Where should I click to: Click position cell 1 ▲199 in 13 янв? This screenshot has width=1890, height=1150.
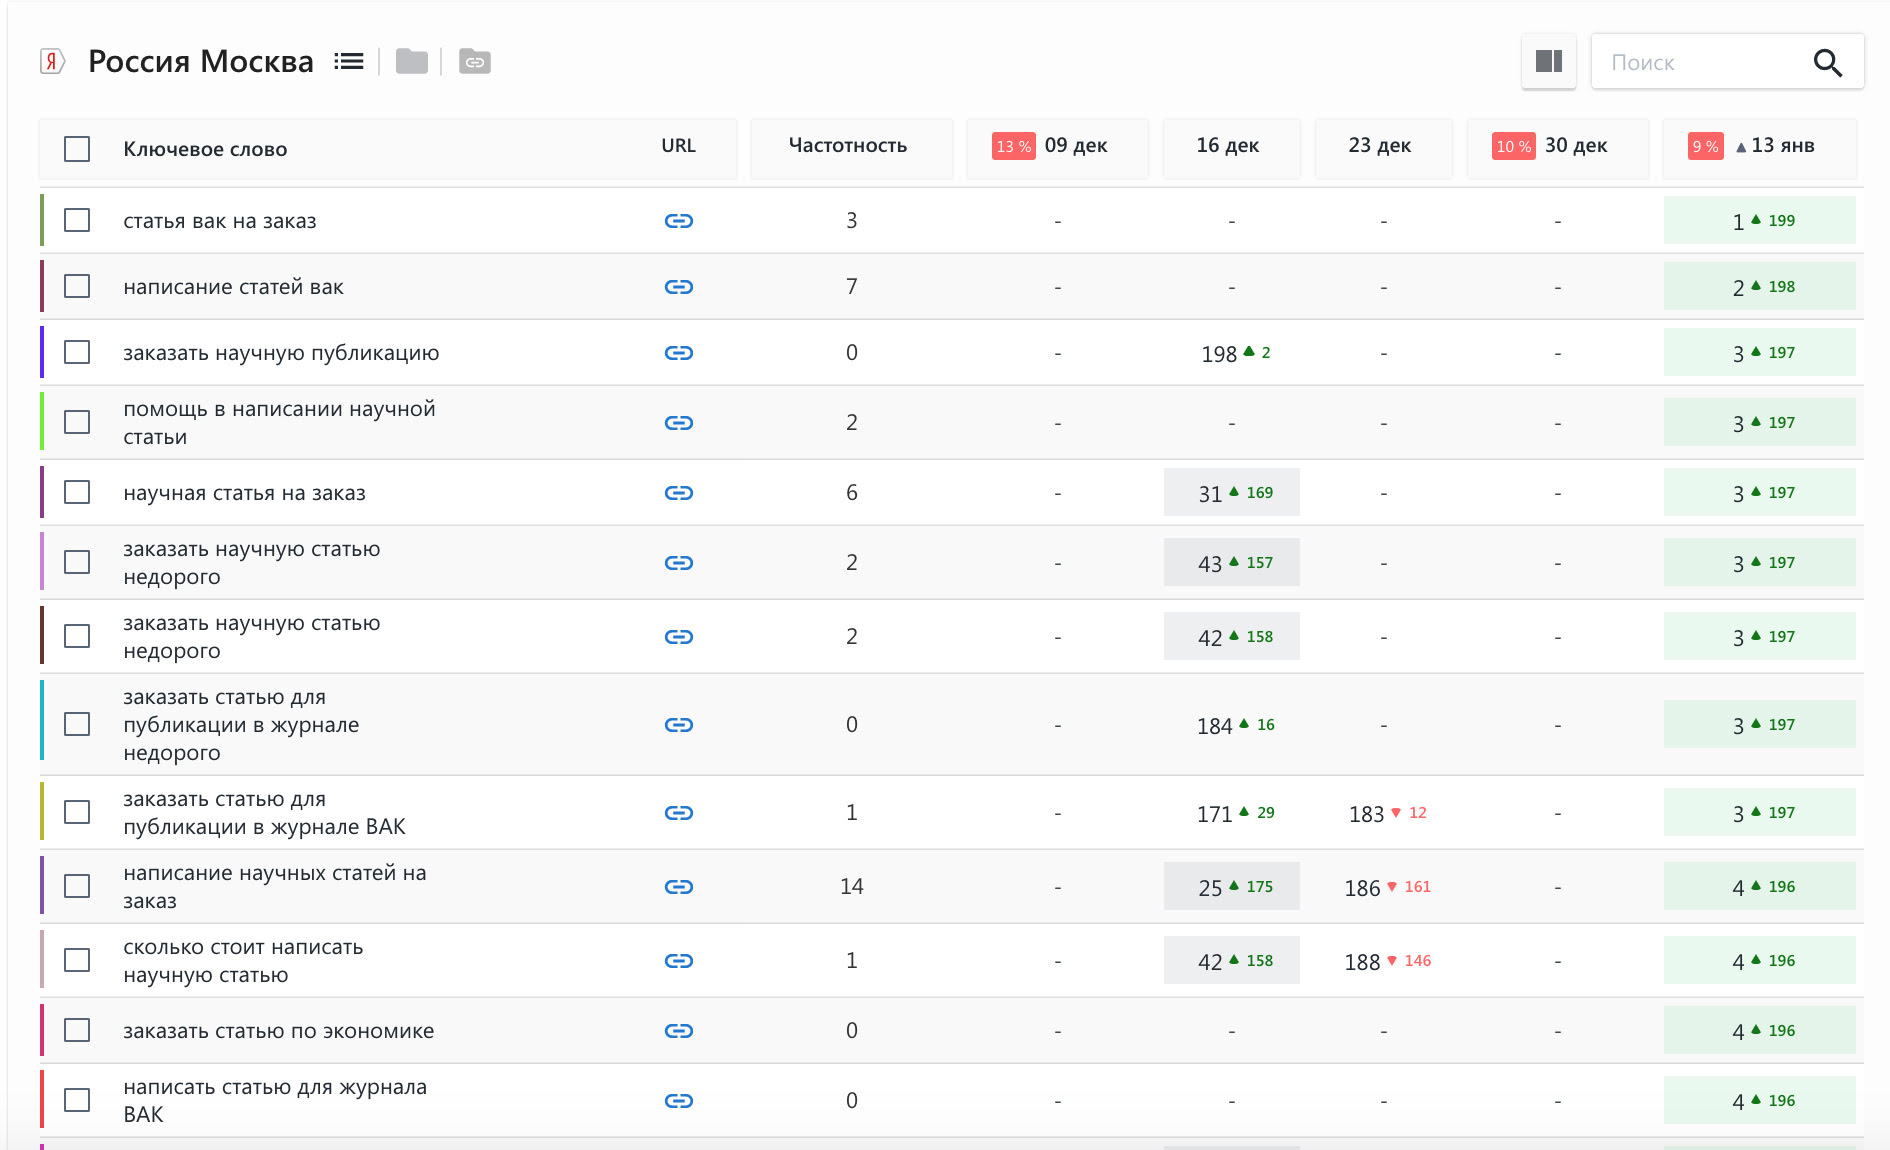coord(1760,220)
